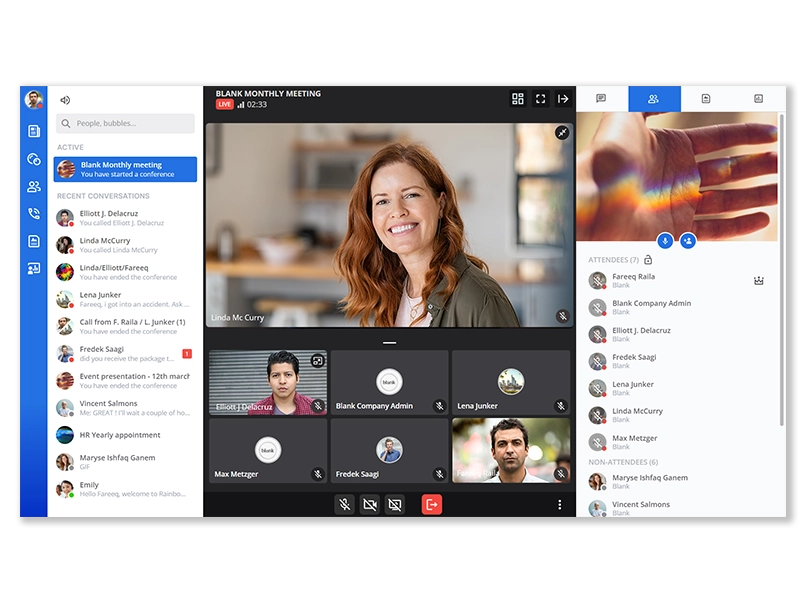806x604 pixels.
Task: Open Call from F. Raila / L. Junker conversation
Action: (x=125, y=326)
